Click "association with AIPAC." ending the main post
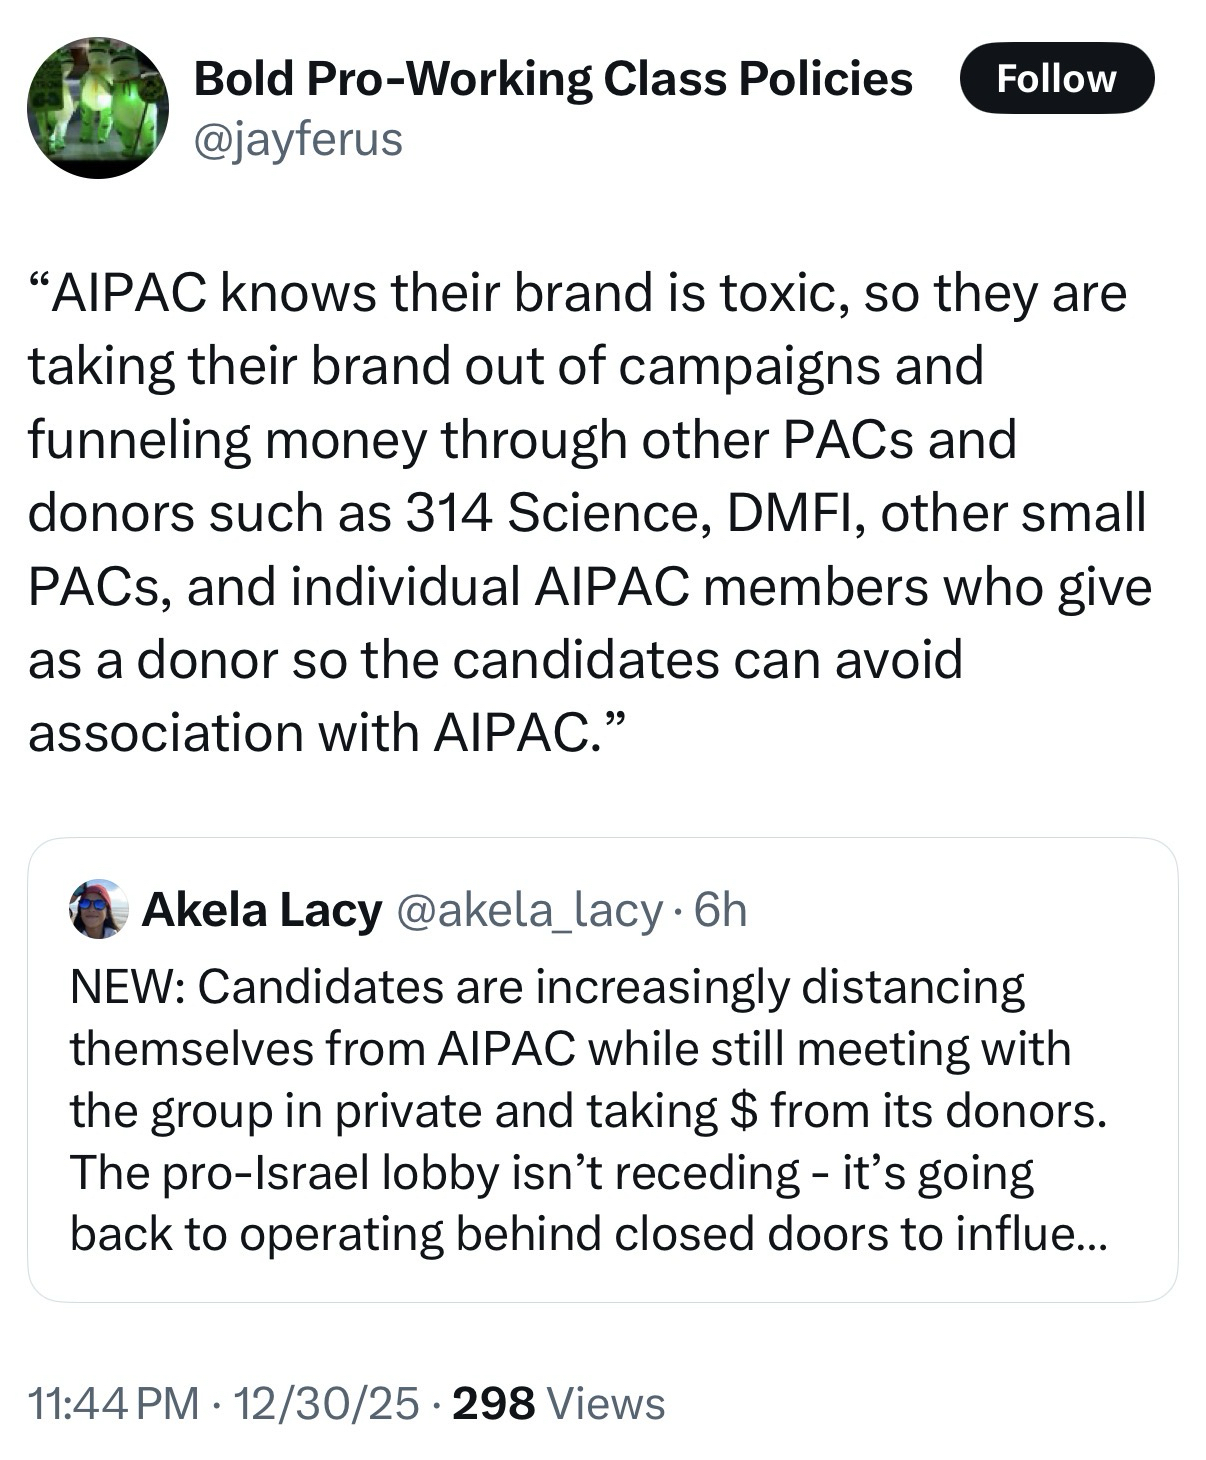The image size is (1206, 1460). pos(327,733)
